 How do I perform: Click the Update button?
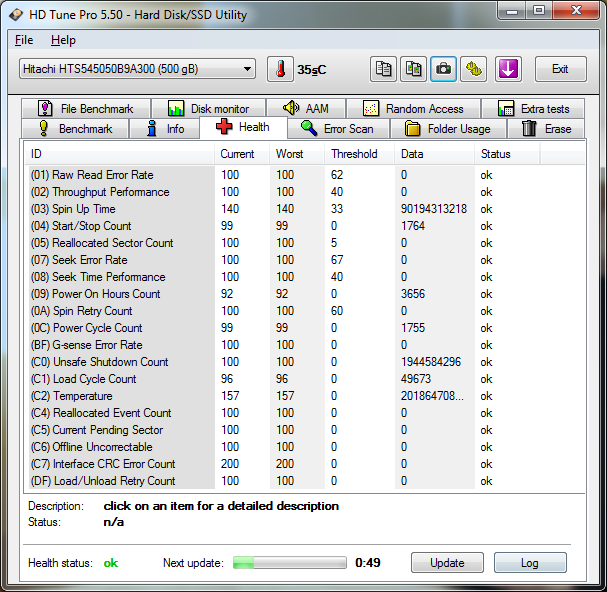tap(447, 563)
